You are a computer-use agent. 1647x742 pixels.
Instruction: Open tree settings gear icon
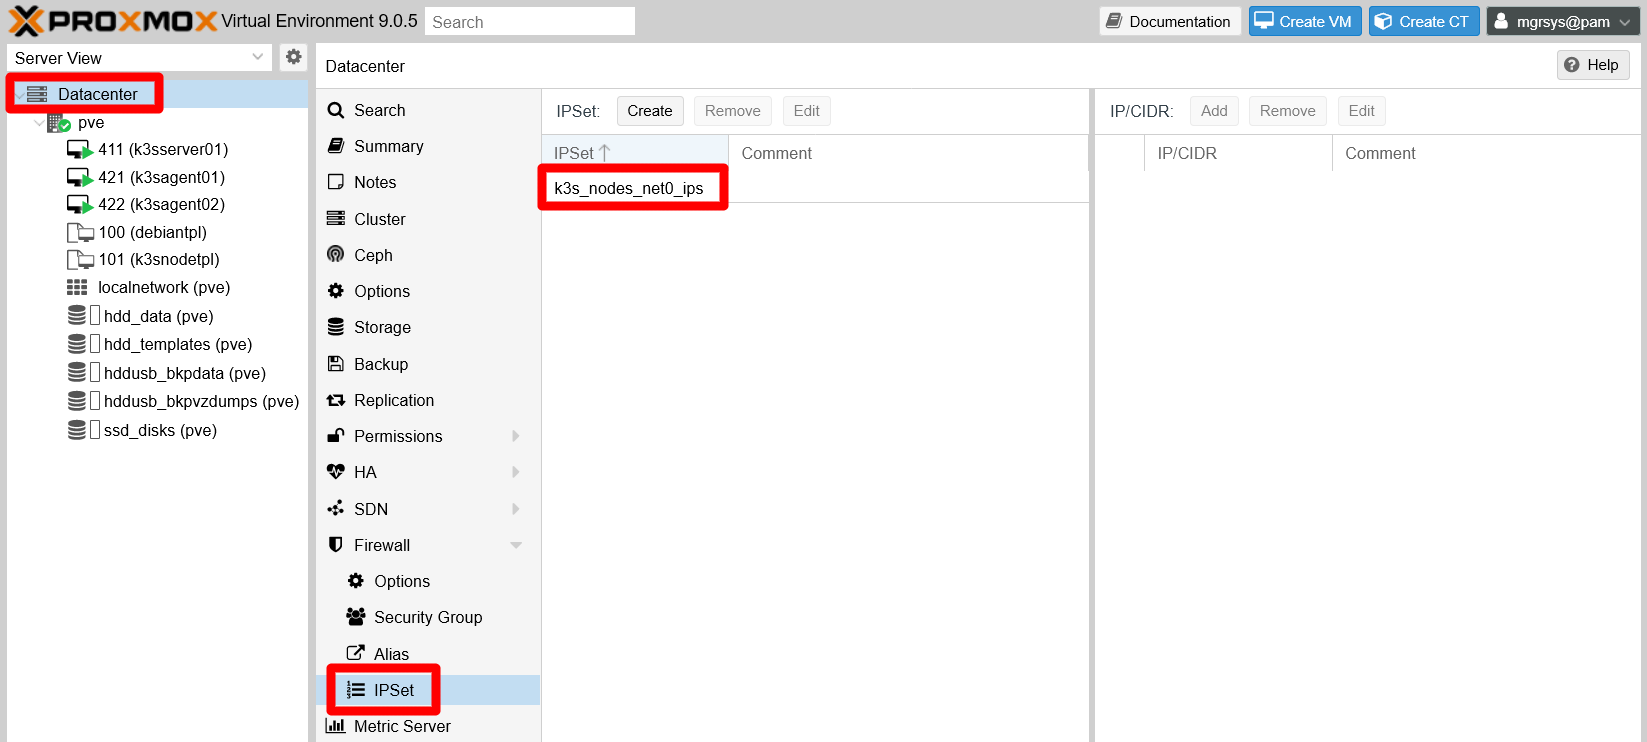pyautogui.click(x=293, y=57)
